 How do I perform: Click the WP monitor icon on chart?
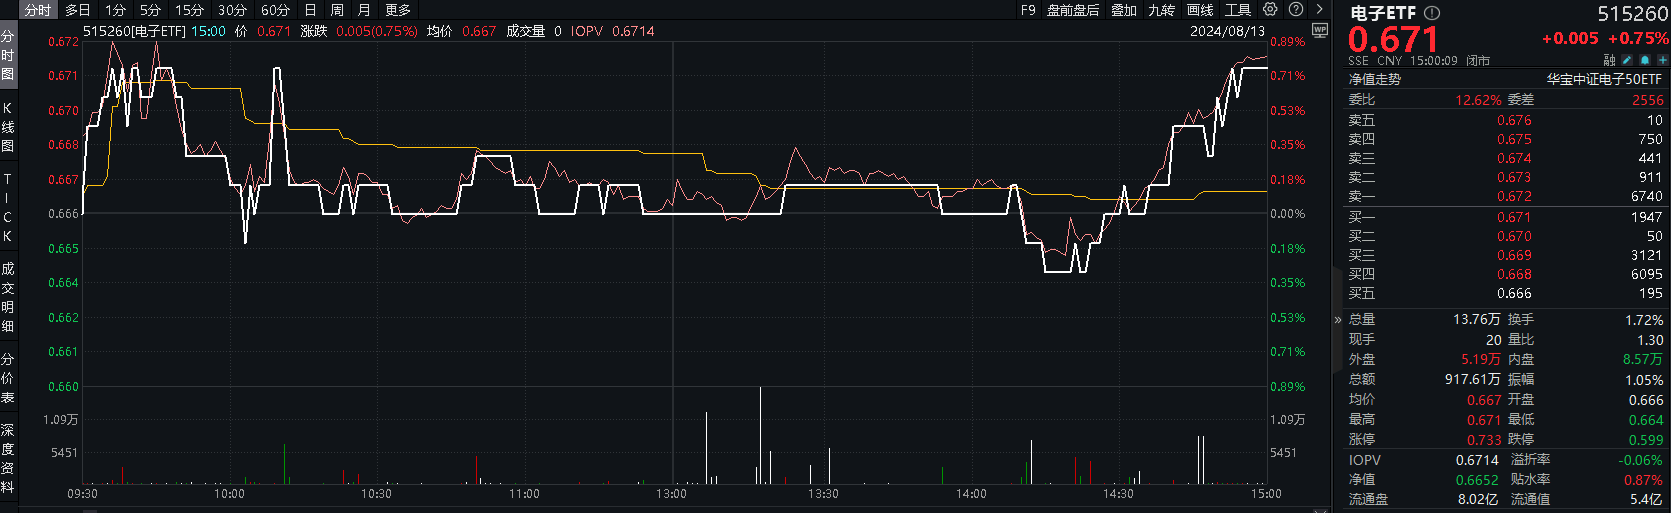pyautogui.click(x=1319, y=31)
